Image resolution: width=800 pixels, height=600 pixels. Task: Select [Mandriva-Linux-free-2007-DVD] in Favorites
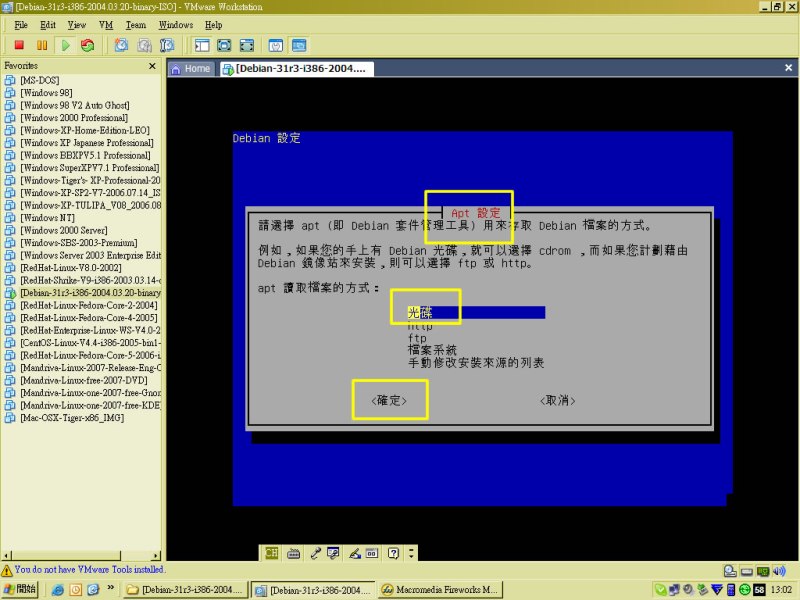84,380
